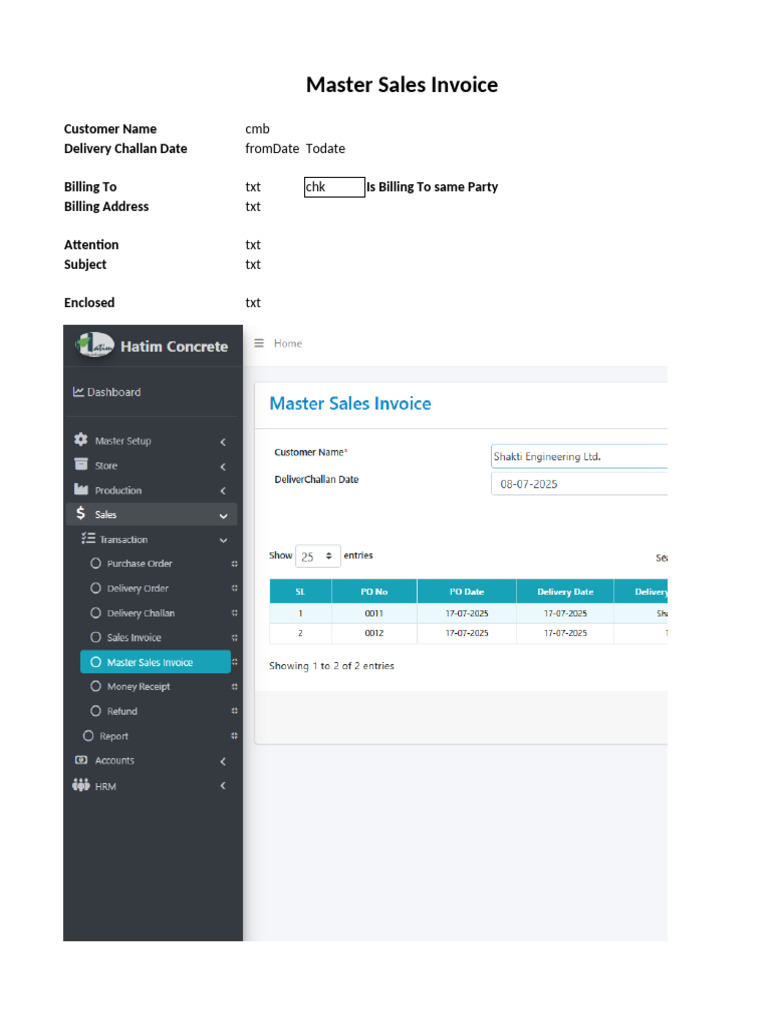Click the Production factory icon
Image resolution: width=768 pixels, height=1024 pixels.
[x=81, y=489]
